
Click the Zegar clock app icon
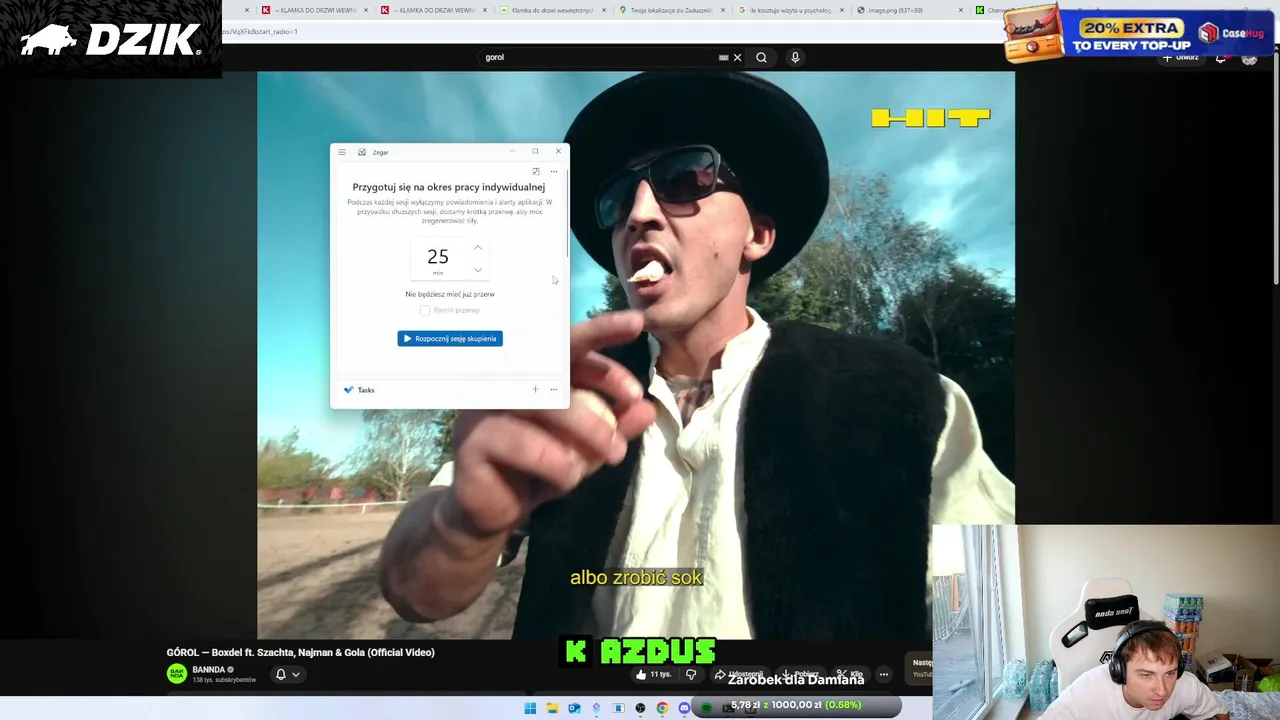click(362, 152)
